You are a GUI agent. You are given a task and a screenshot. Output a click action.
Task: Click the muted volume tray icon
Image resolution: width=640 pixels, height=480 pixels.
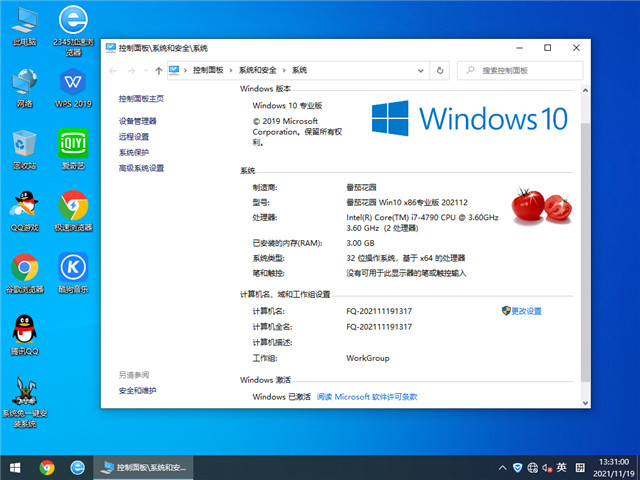[547, 468]
